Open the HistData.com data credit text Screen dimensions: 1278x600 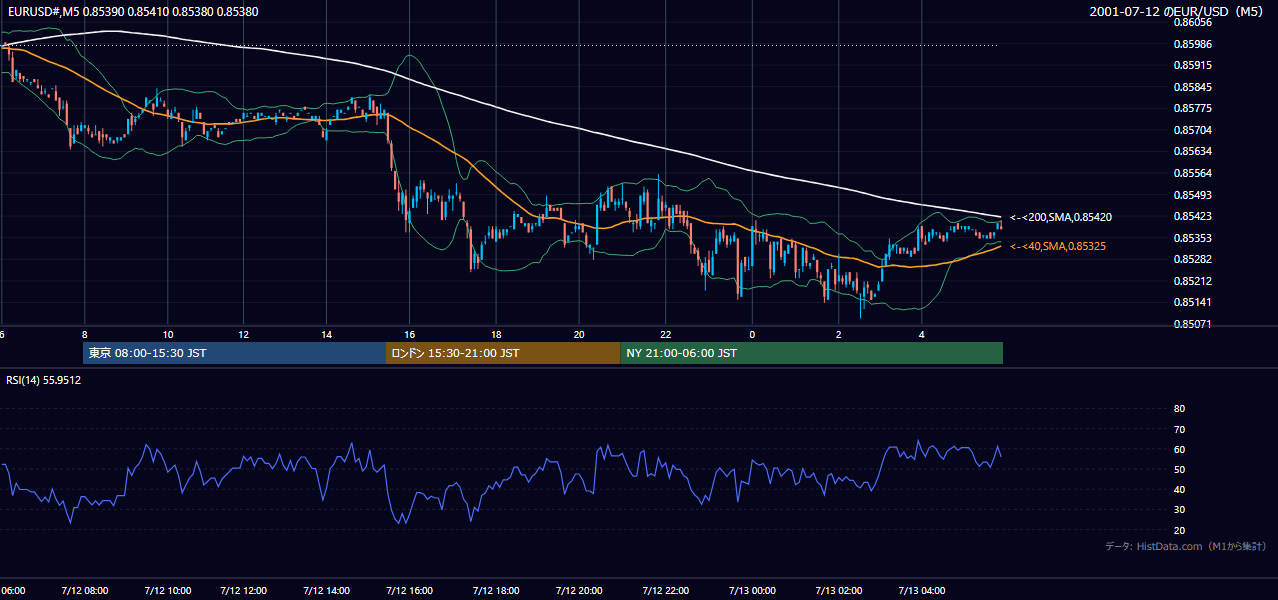pos(1186,546)
